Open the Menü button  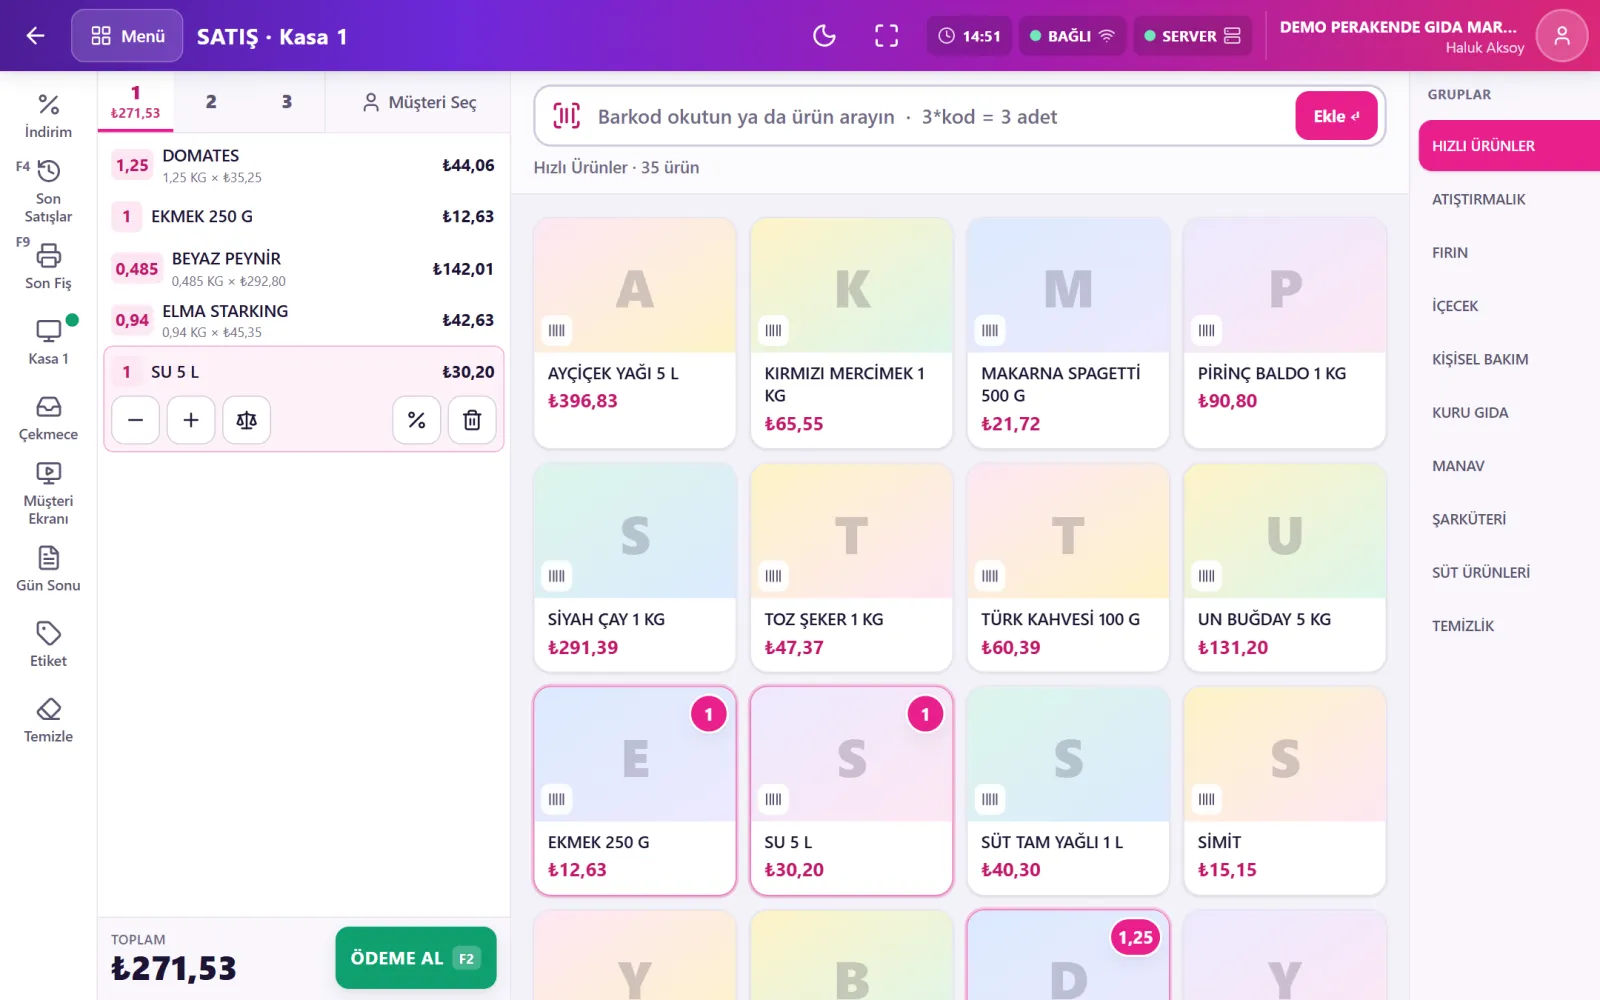(x=127, y=36)
